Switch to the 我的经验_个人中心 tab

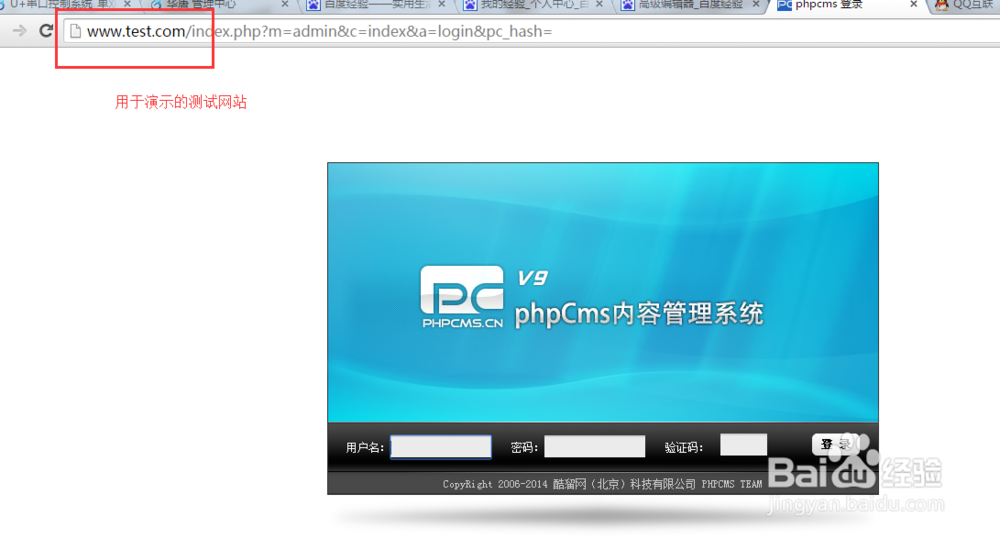534,4
